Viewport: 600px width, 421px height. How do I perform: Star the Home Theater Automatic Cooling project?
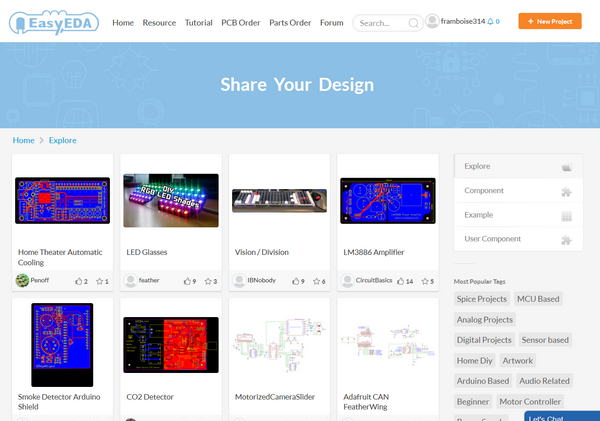coord(99,281)
